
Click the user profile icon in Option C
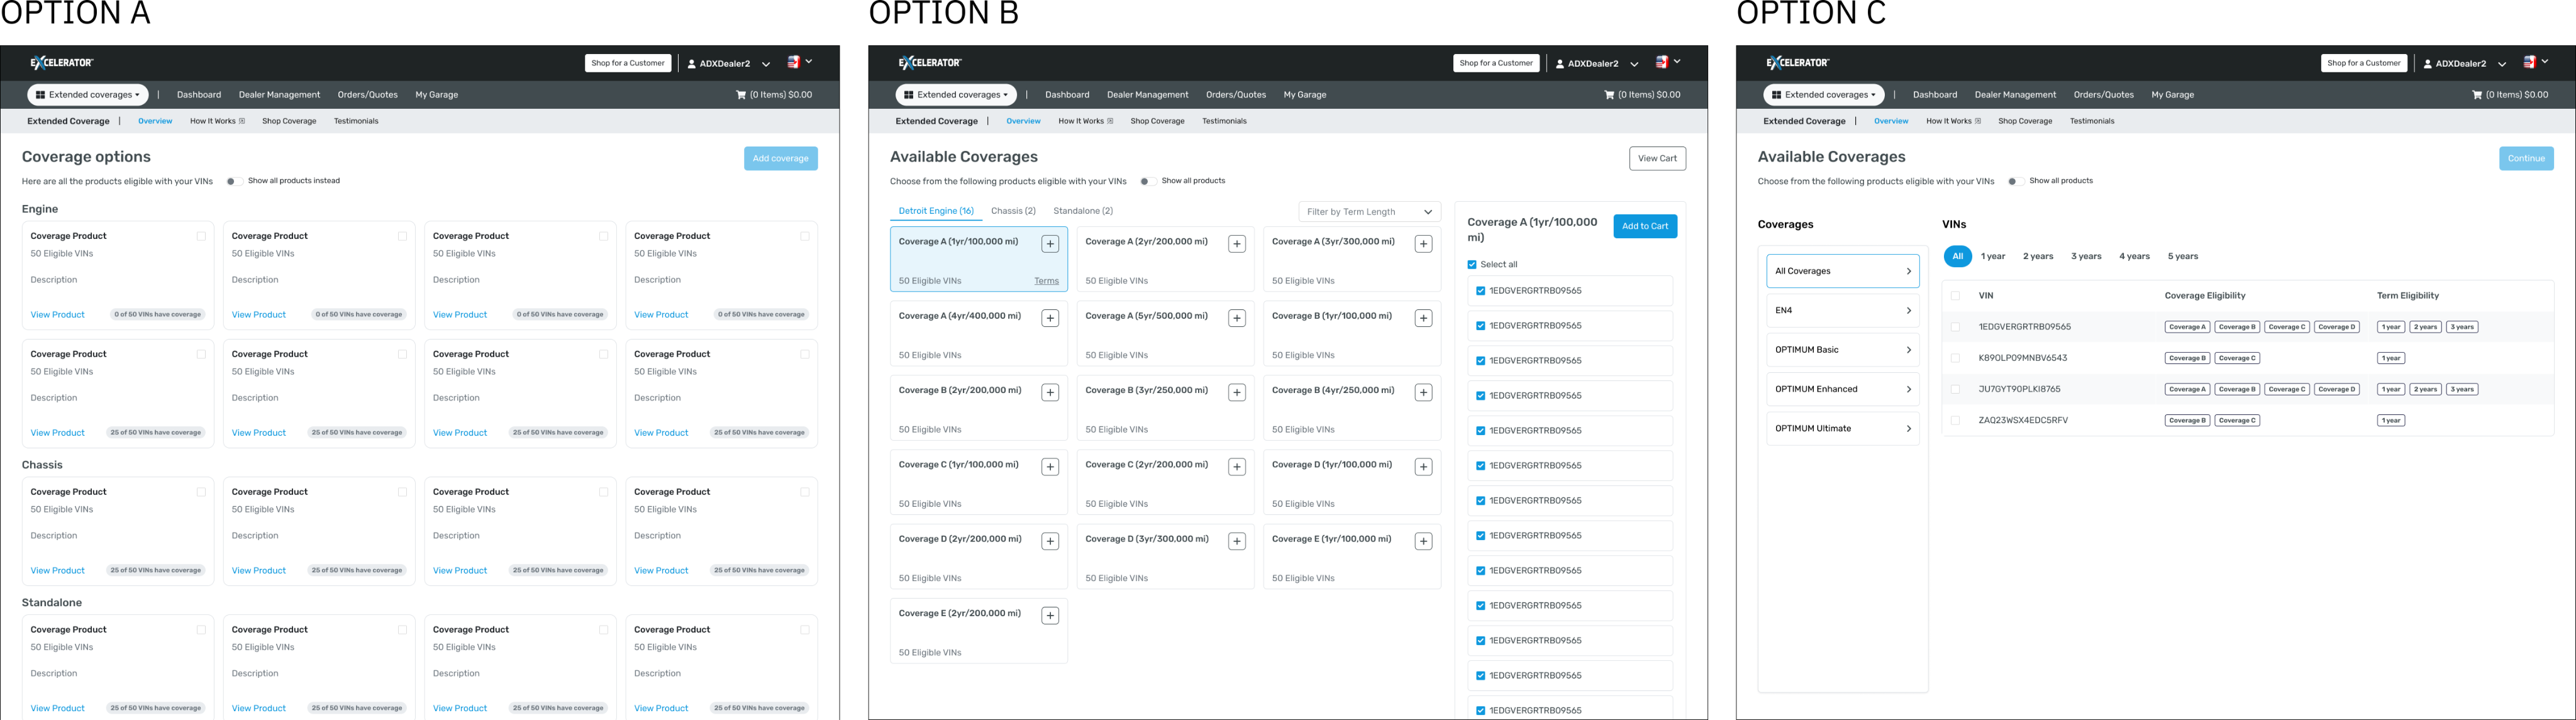click(x=2428, y=63)
